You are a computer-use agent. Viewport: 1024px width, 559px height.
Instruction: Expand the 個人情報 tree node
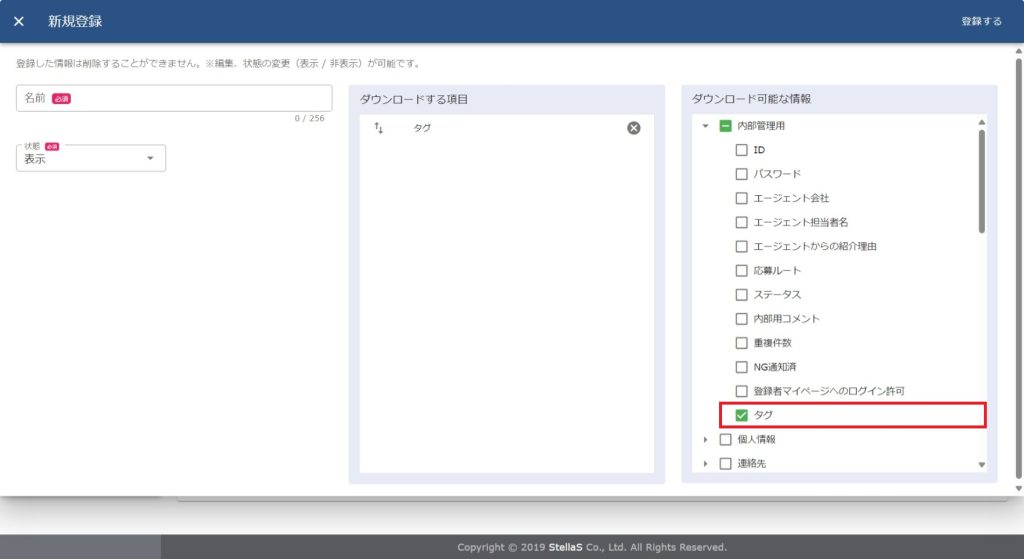point(705,439)
